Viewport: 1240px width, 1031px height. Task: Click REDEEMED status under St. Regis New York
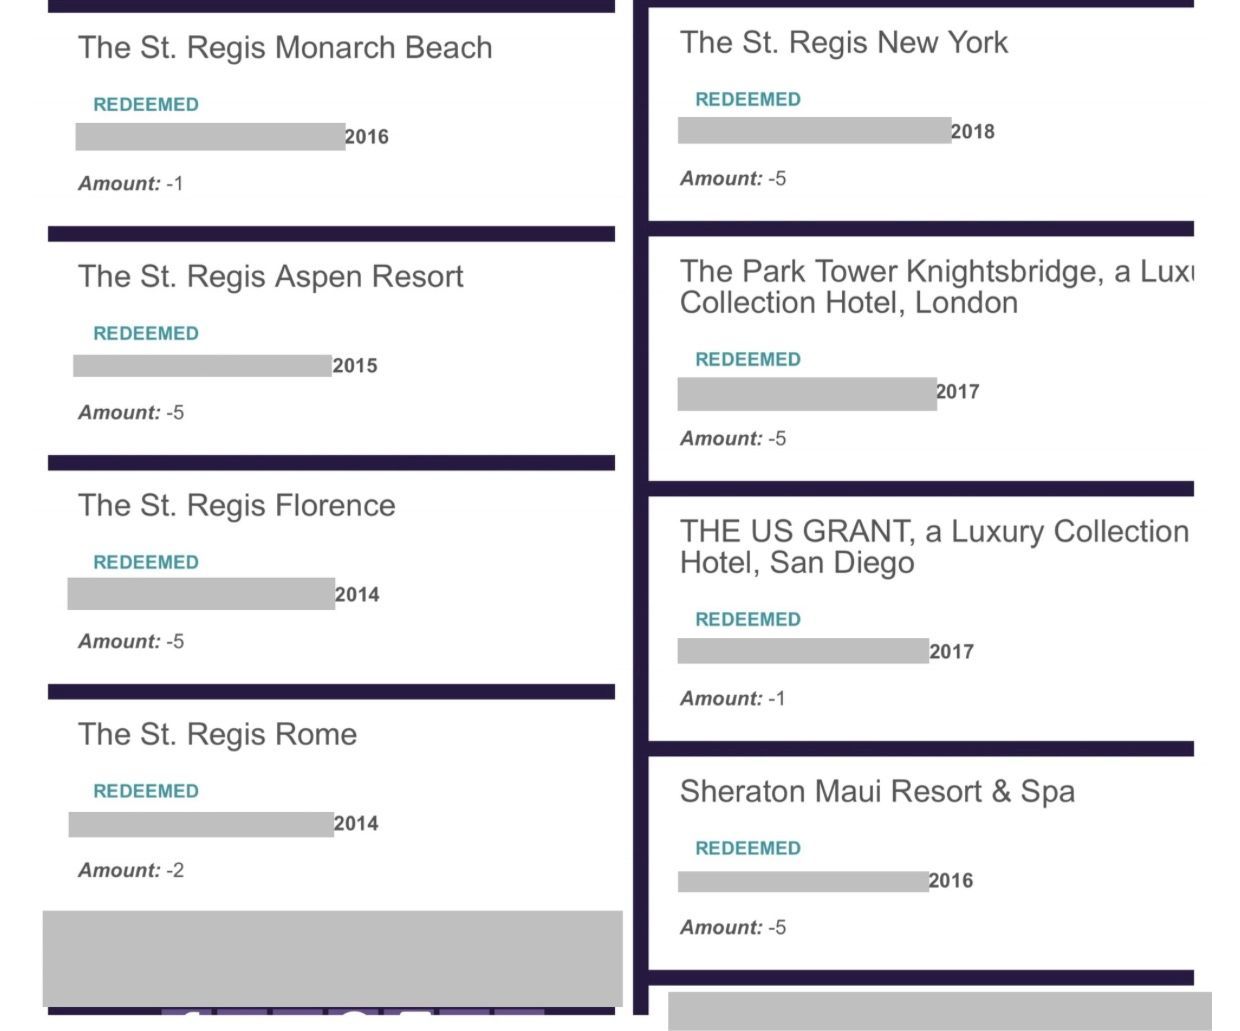(748, 100)
